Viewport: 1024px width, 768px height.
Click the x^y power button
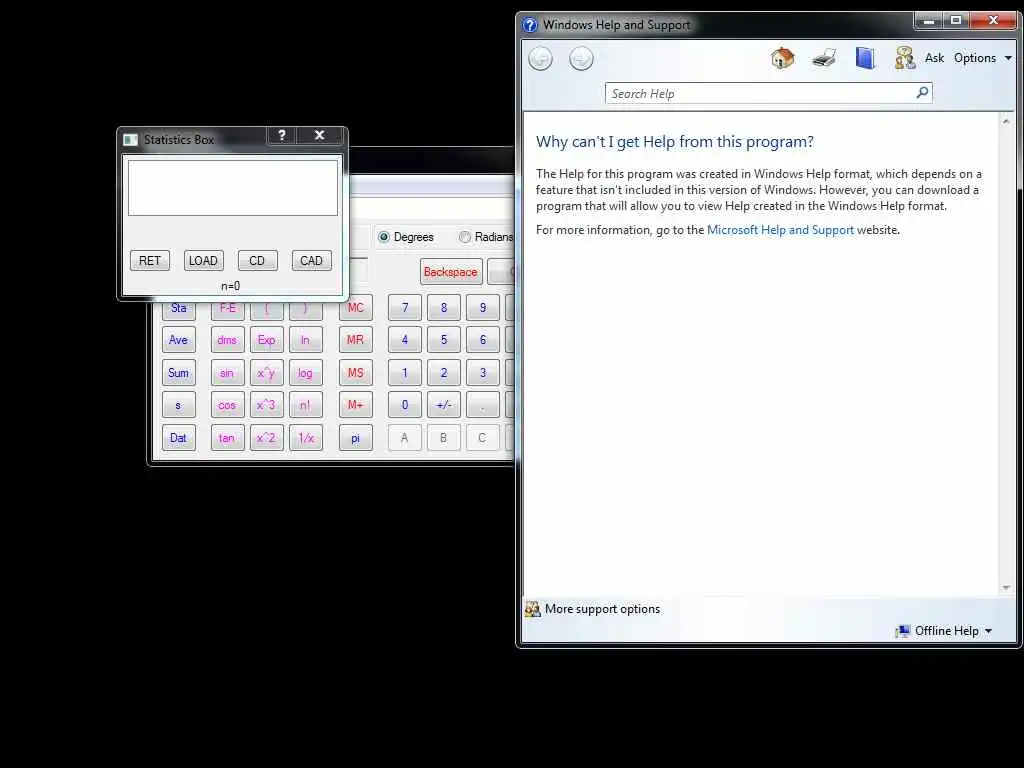[x=266, y=373]
